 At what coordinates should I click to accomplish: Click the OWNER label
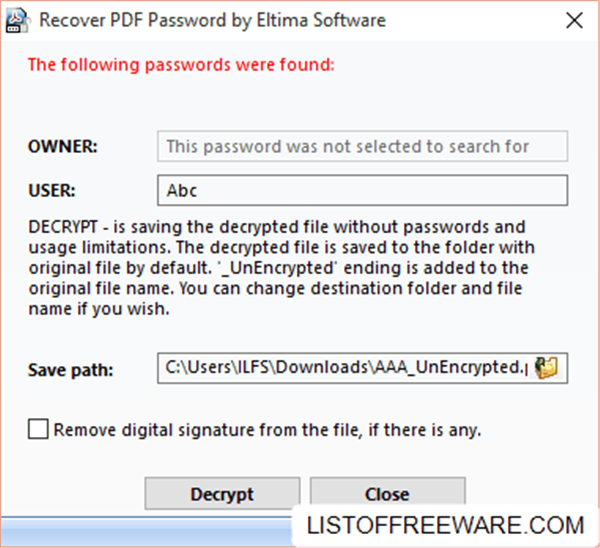tap(62, 146)
